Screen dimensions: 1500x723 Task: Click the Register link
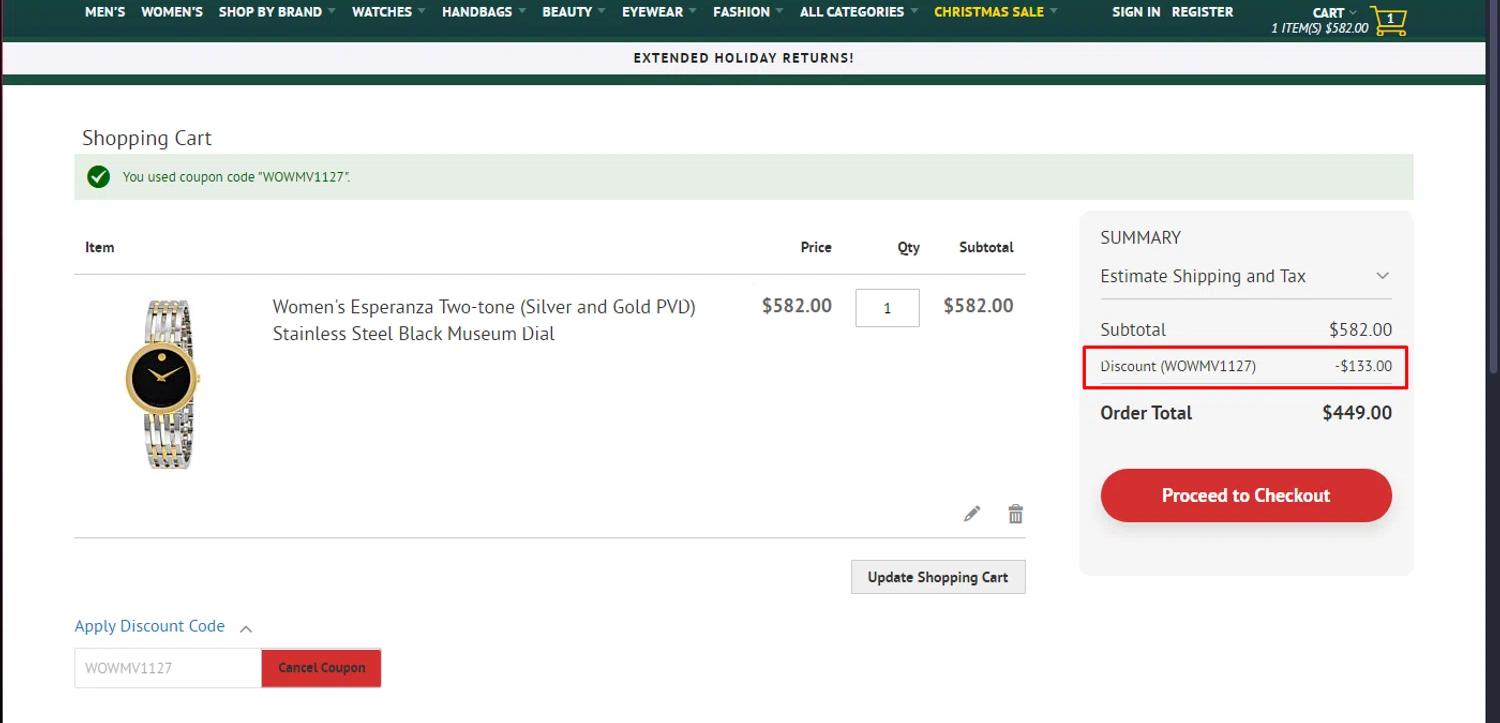click(1202, 12)
